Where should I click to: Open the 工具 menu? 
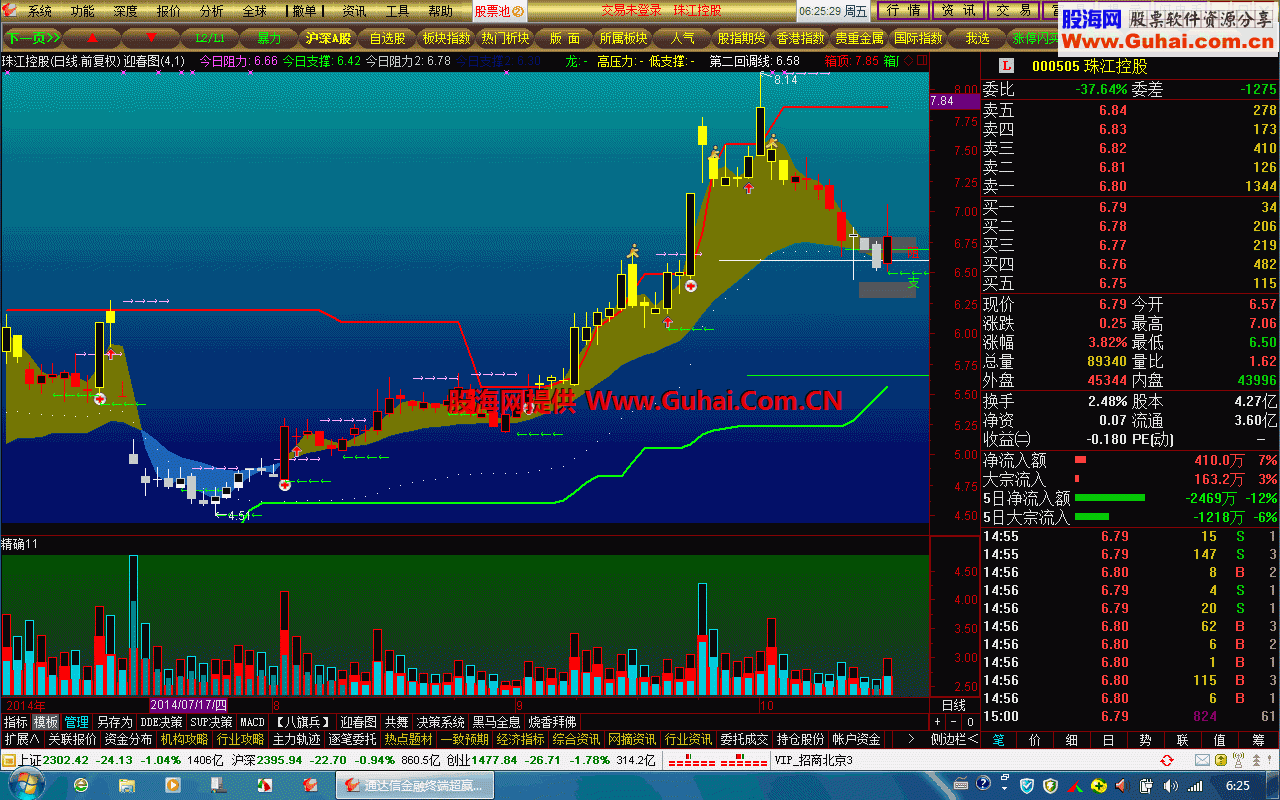tap(398, 11)
